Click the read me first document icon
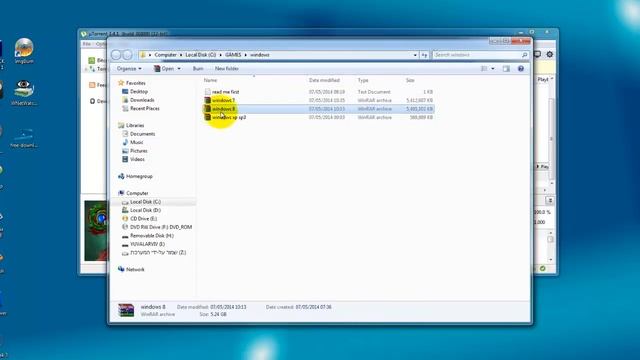 (x=207, y=92)
